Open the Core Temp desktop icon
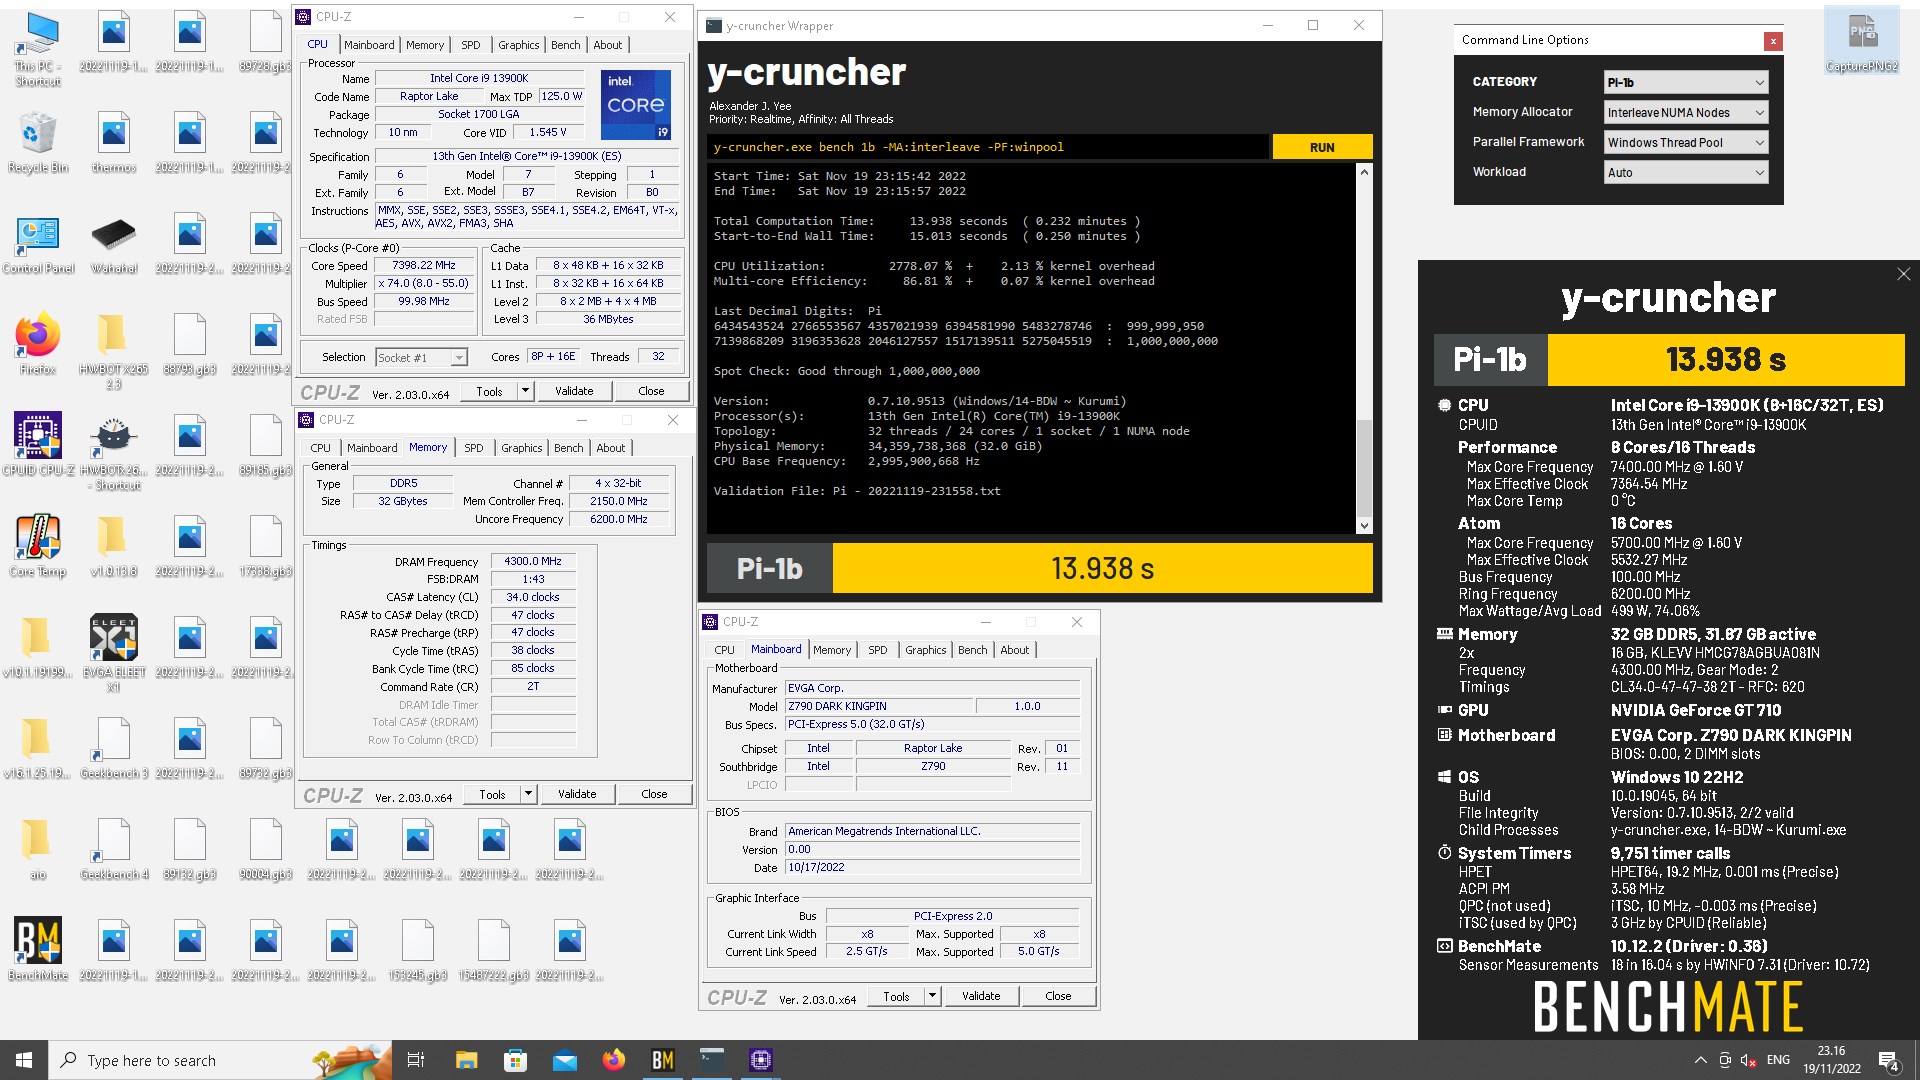Screen dimensions: 1920x1080 (38, 545)
